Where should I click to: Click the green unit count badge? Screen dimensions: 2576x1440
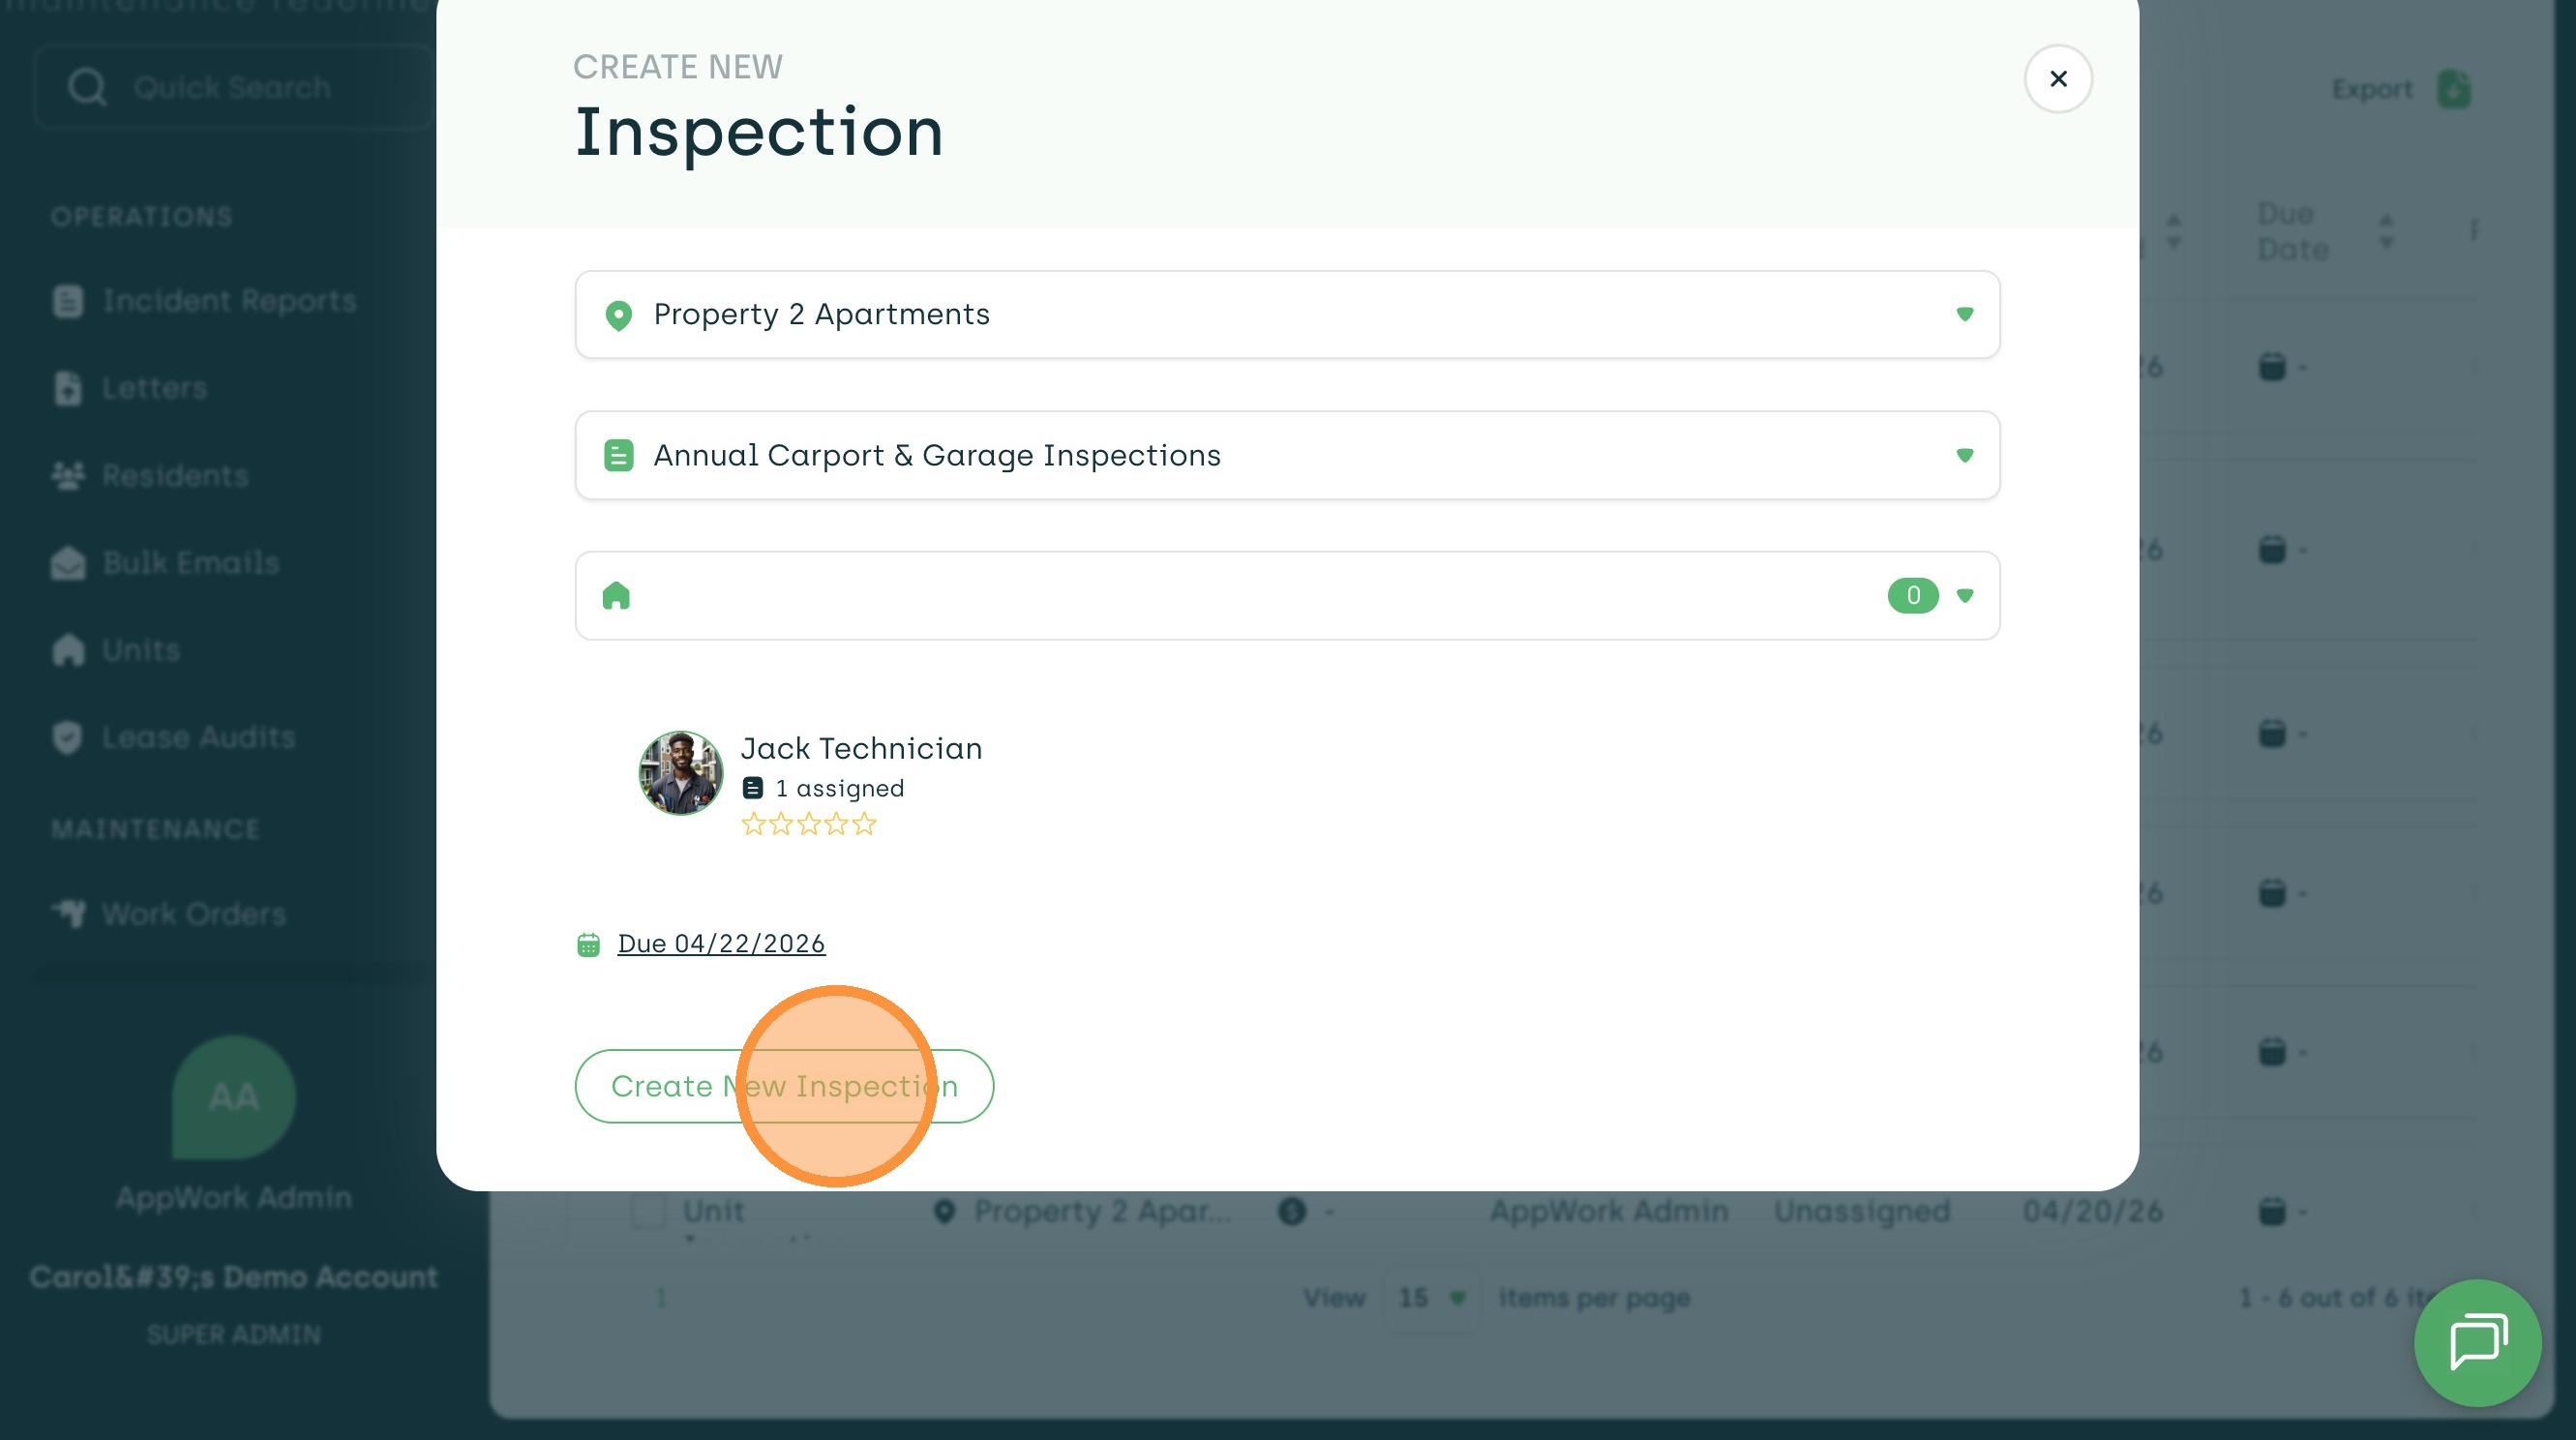click(1912, 596)
